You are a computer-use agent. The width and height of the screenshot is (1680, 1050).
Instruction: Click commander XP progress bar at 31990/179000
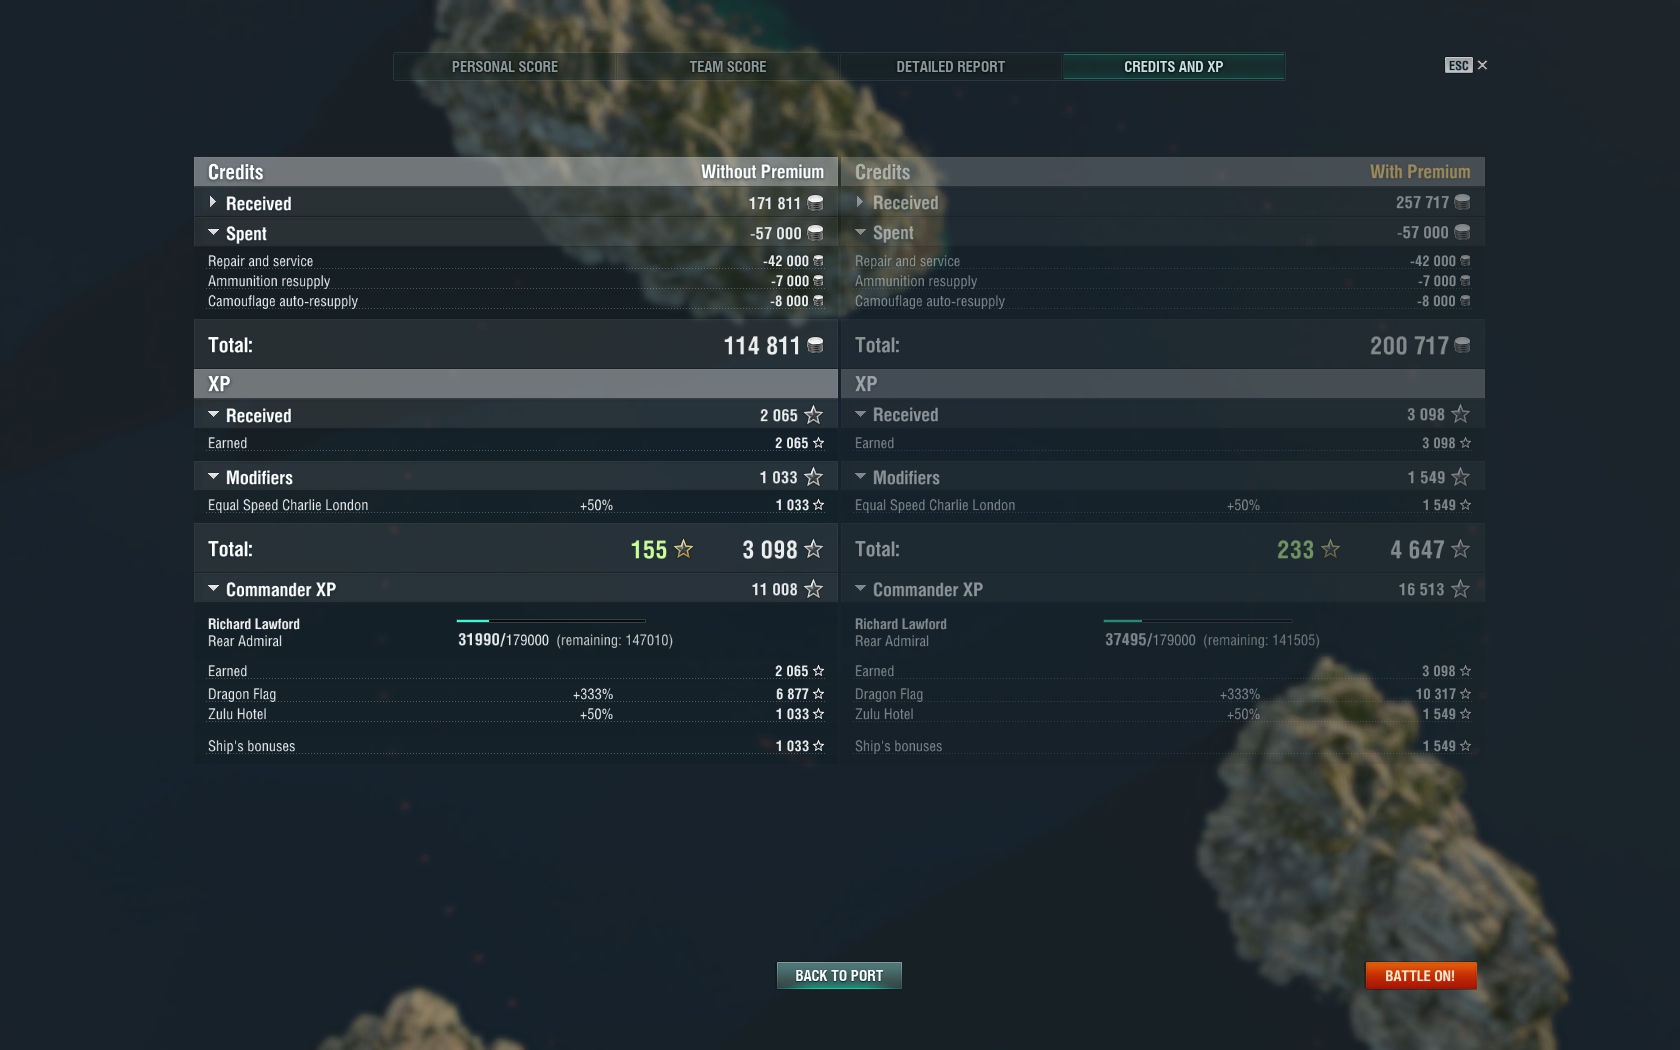(x=551, y=621)
